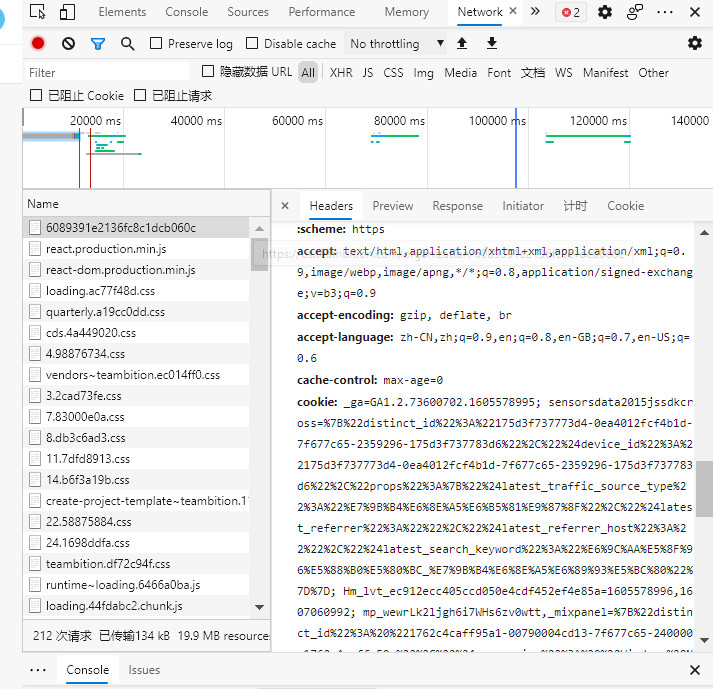Filter requests by XHR
Viewport: 713px width, 689px height.
pos(341,73)
